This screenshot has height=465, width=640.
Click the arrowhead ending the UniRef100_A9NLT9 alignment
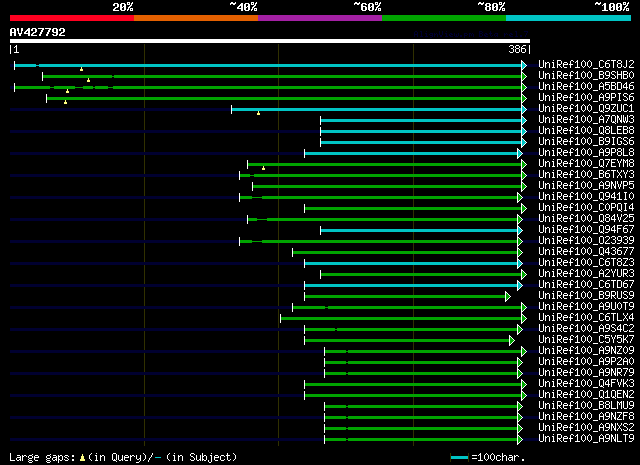(520, 440)
